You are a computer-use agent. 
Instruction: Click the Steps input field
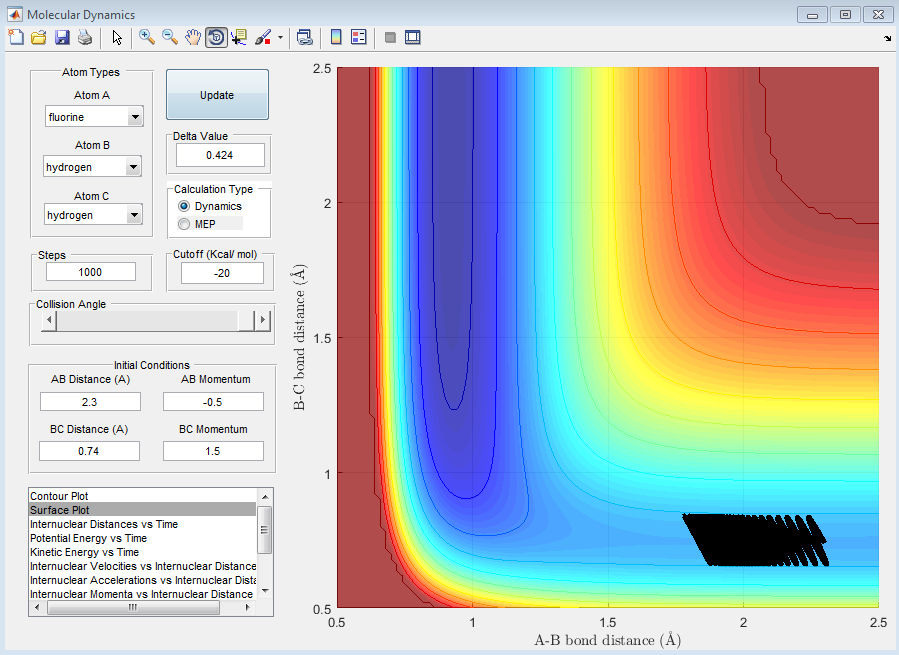tap(90, 272)
